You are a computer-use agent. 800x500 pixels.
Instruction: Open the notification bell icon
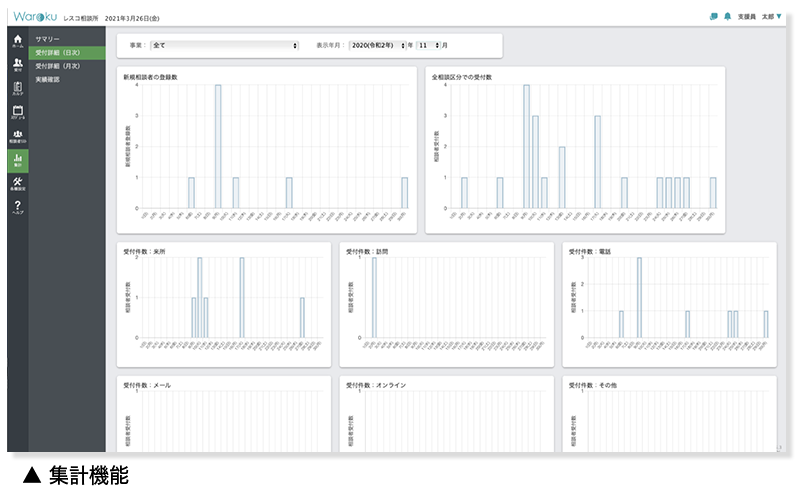click(728, 16)
